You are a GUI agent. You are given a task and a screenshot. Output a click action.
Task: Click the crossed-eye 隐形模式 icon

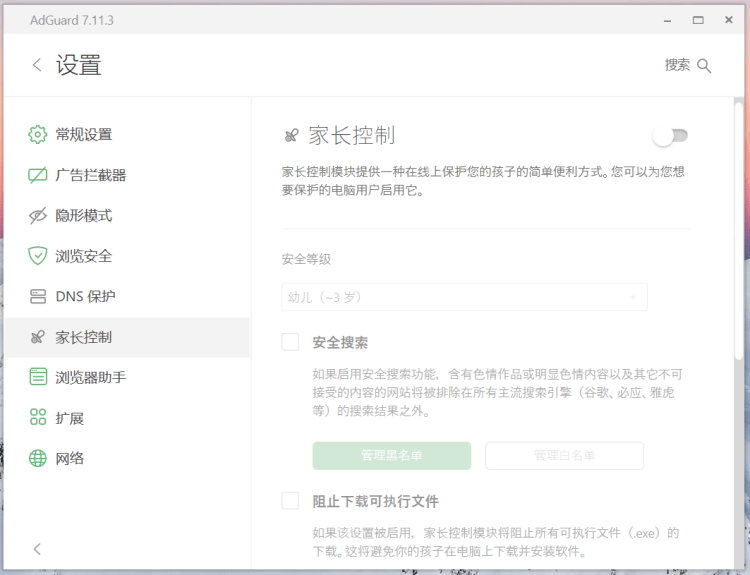click(x=38, y=216)
